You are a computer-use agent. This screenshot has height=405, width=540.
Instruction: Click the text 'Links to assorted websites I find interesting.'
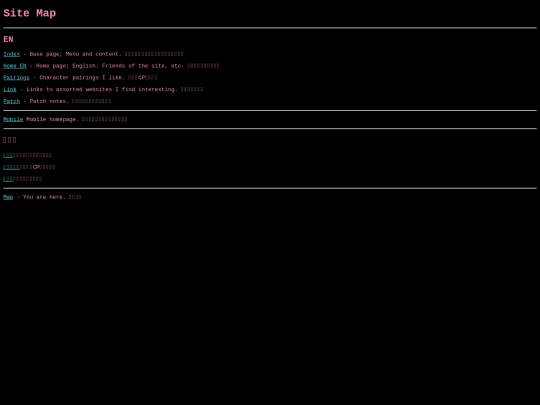(102, 89)
